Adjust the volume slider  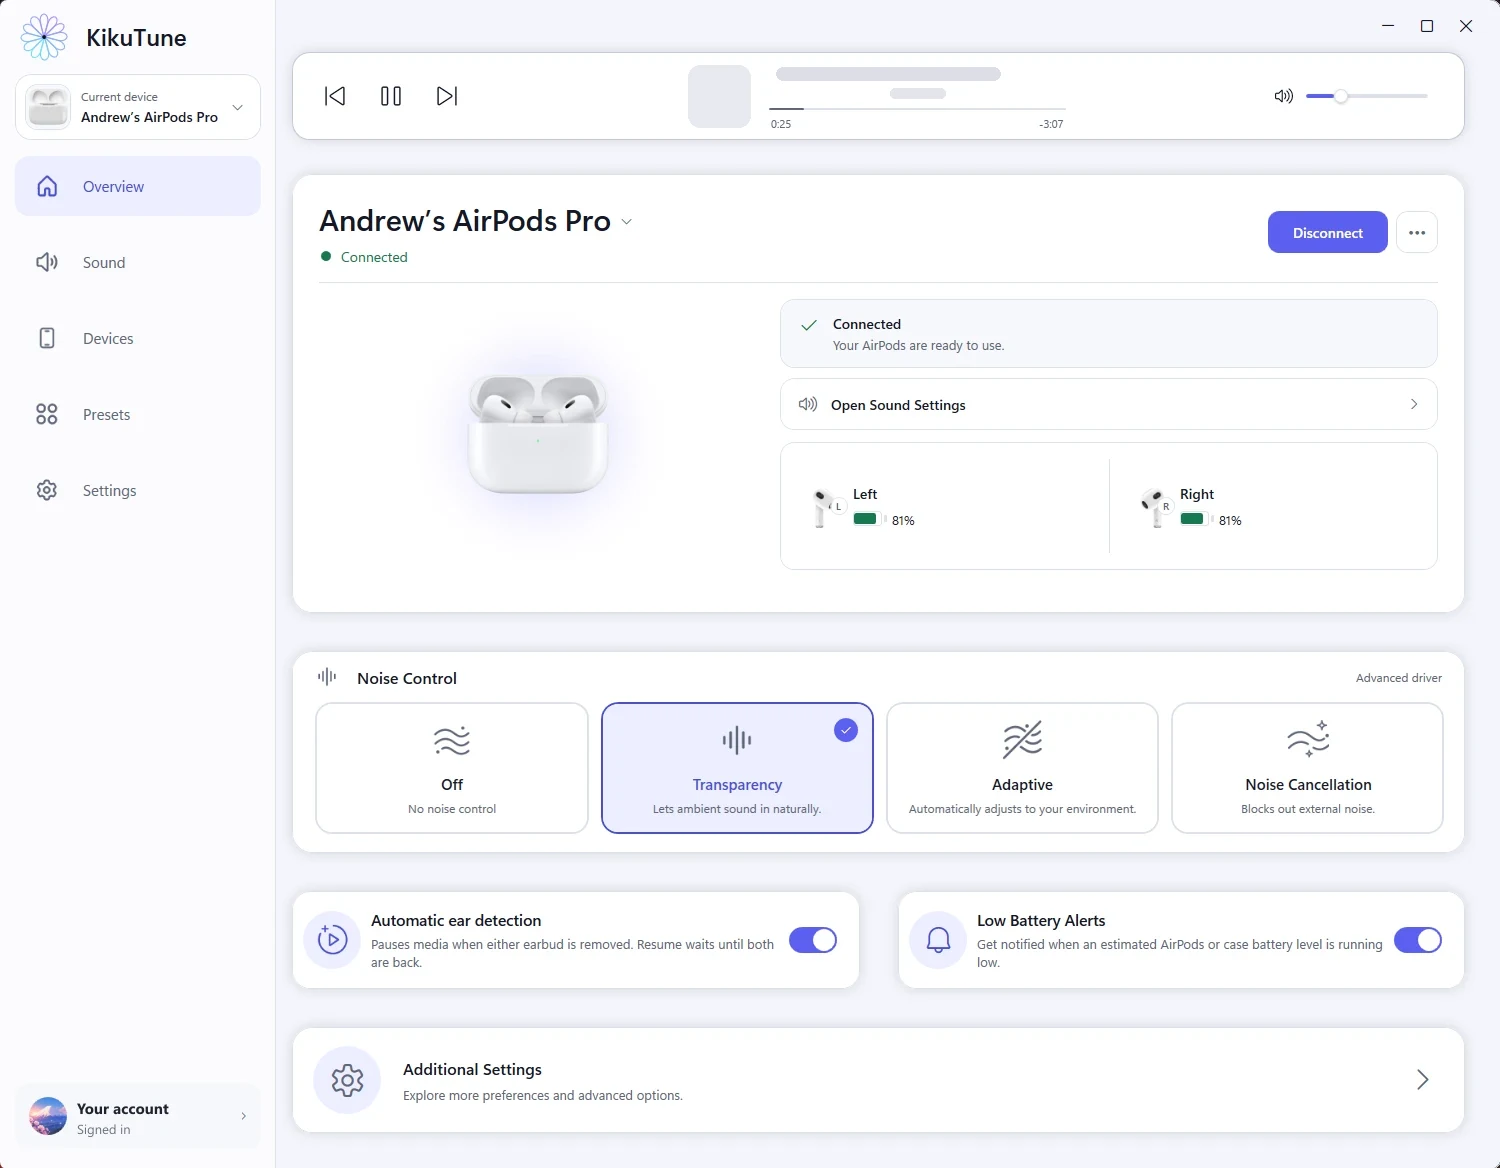pos(1366,96)
